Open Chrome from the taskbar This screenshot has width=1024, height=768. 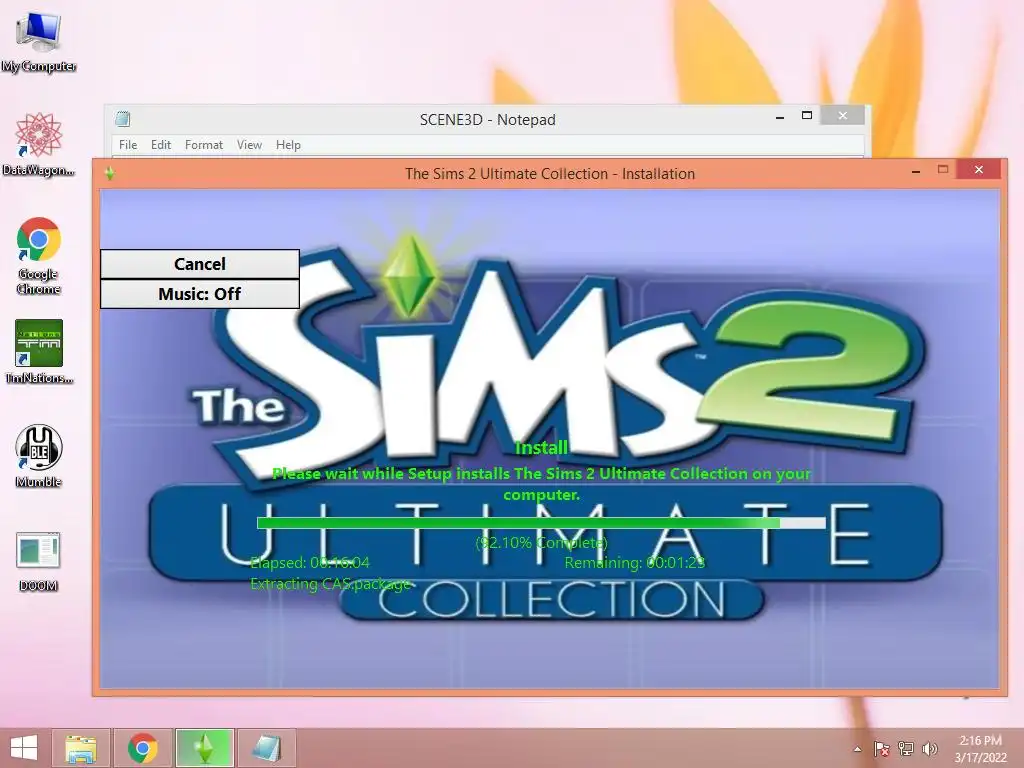(x=142, y=748)
